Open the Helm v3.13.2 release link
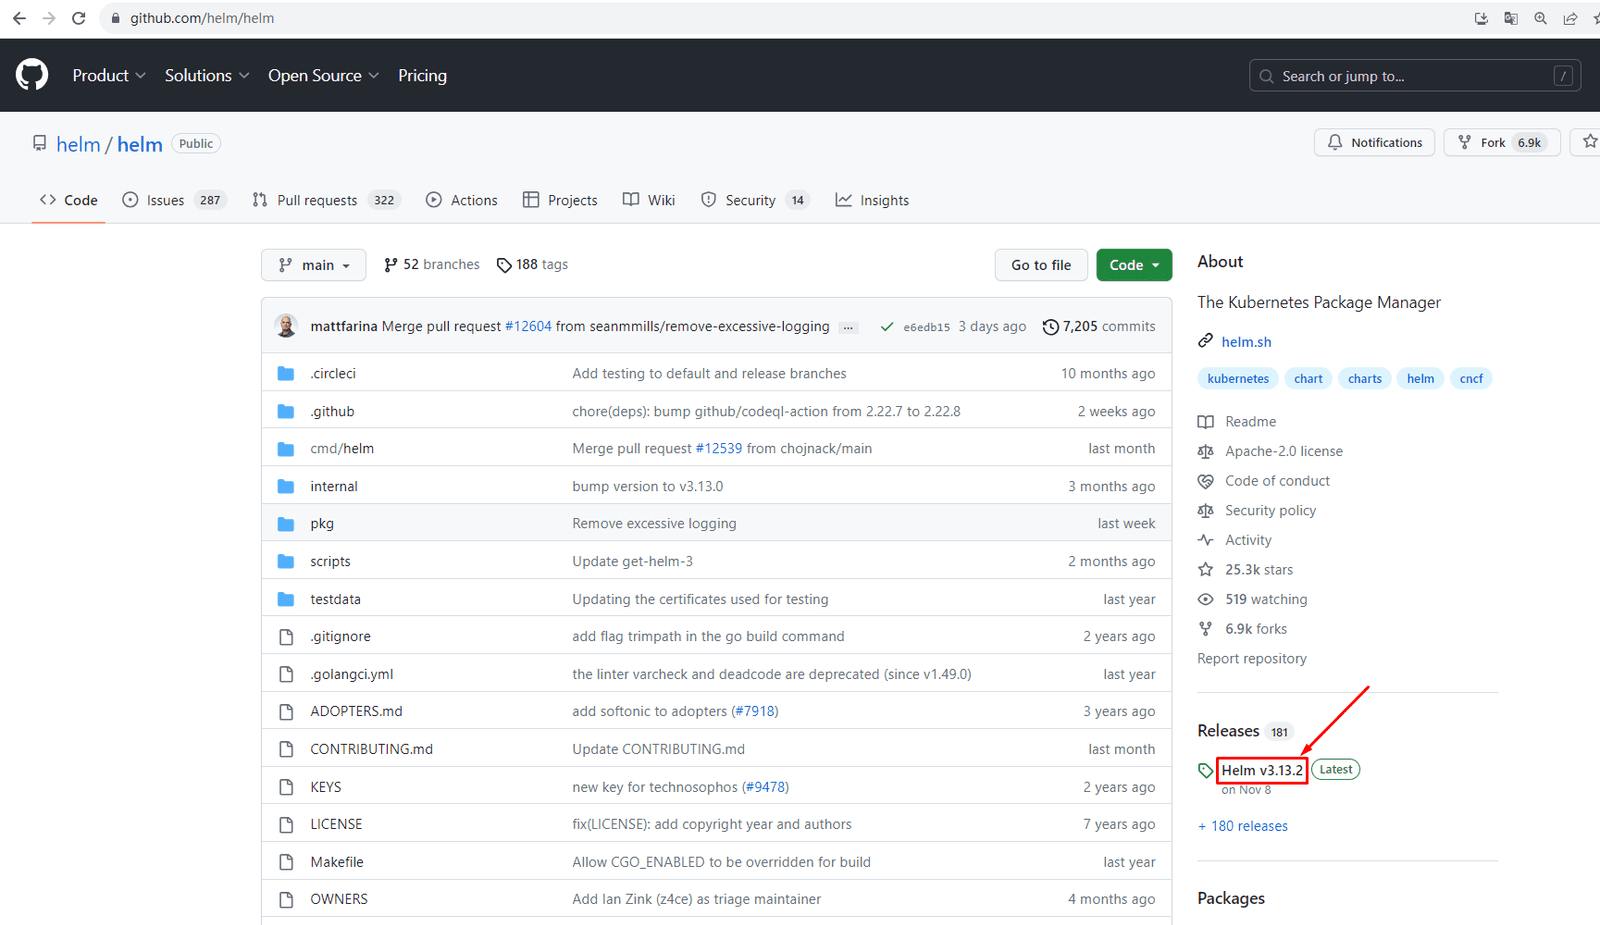 coord(1262,770)
